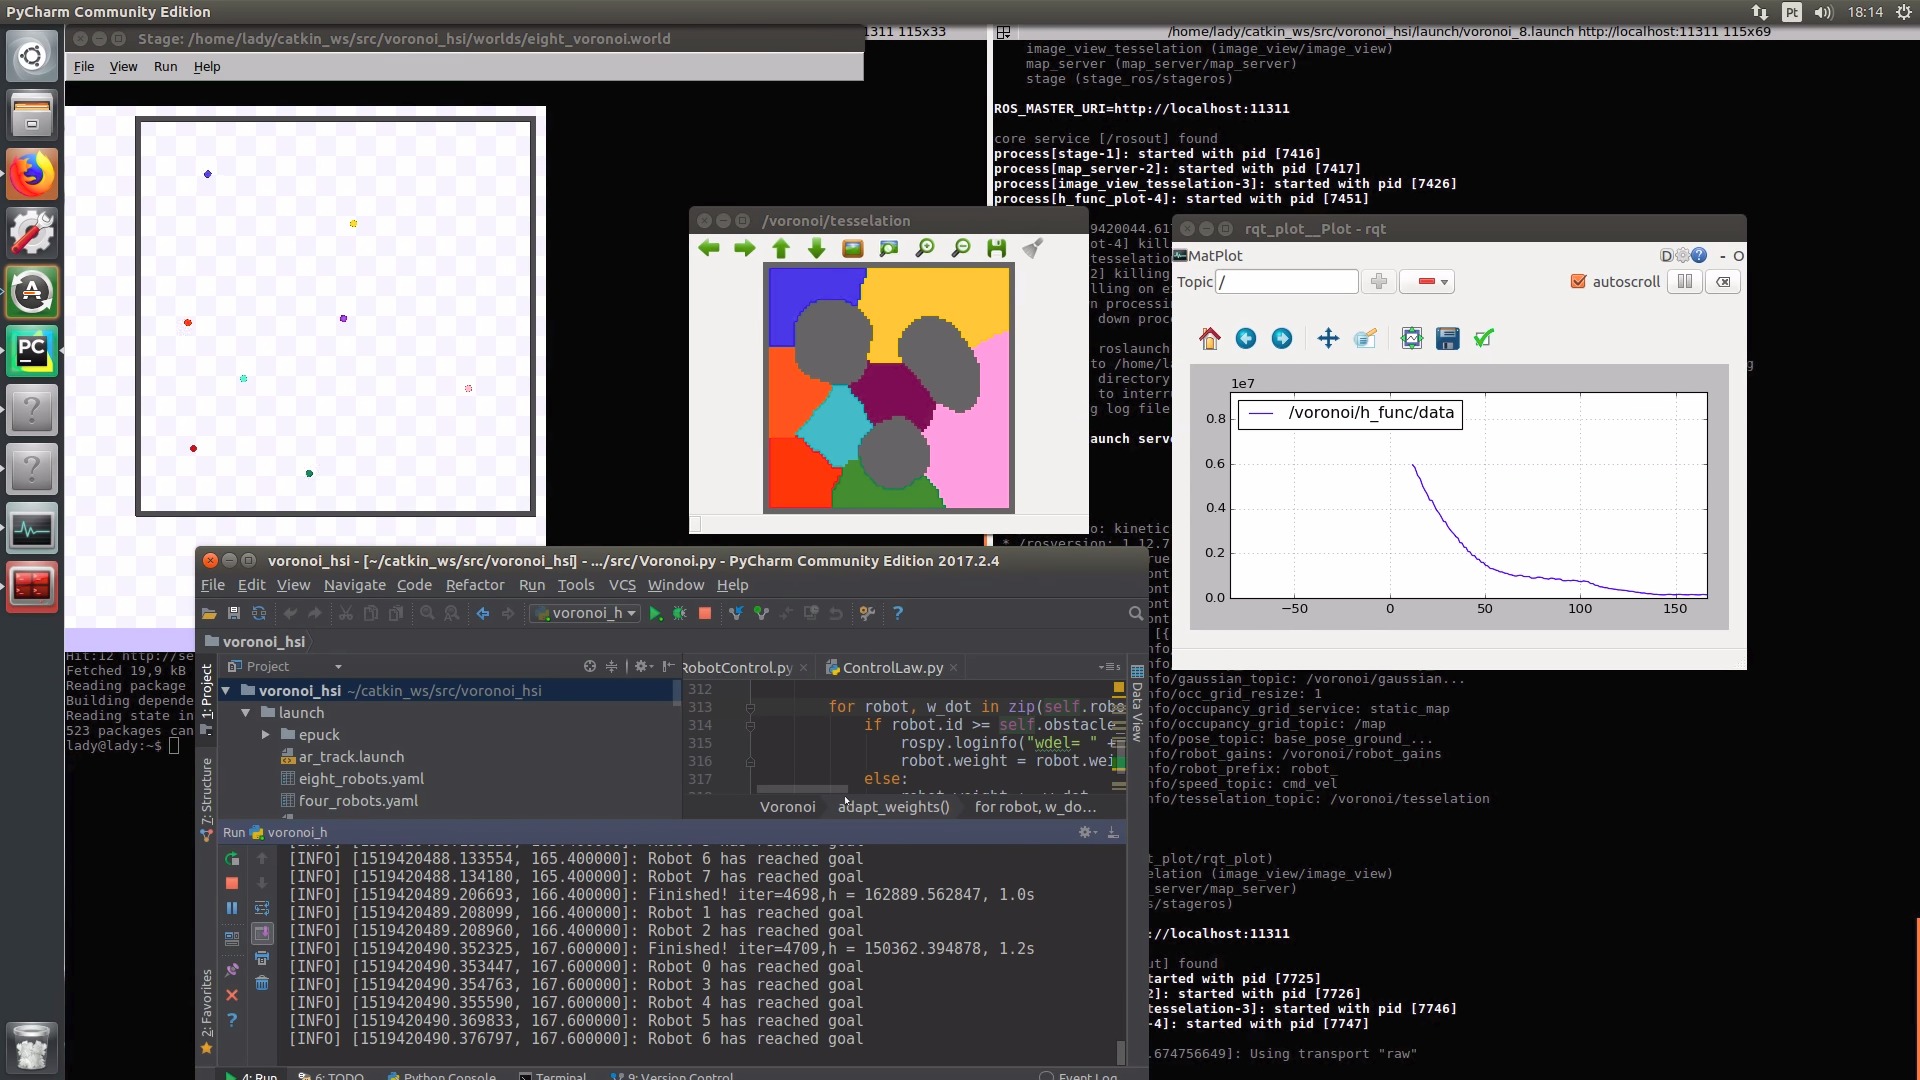This screenshot has height=1080, width=1920.
Task: Switch to the ControlLaw.py editor tab
Action: (891, 668)
